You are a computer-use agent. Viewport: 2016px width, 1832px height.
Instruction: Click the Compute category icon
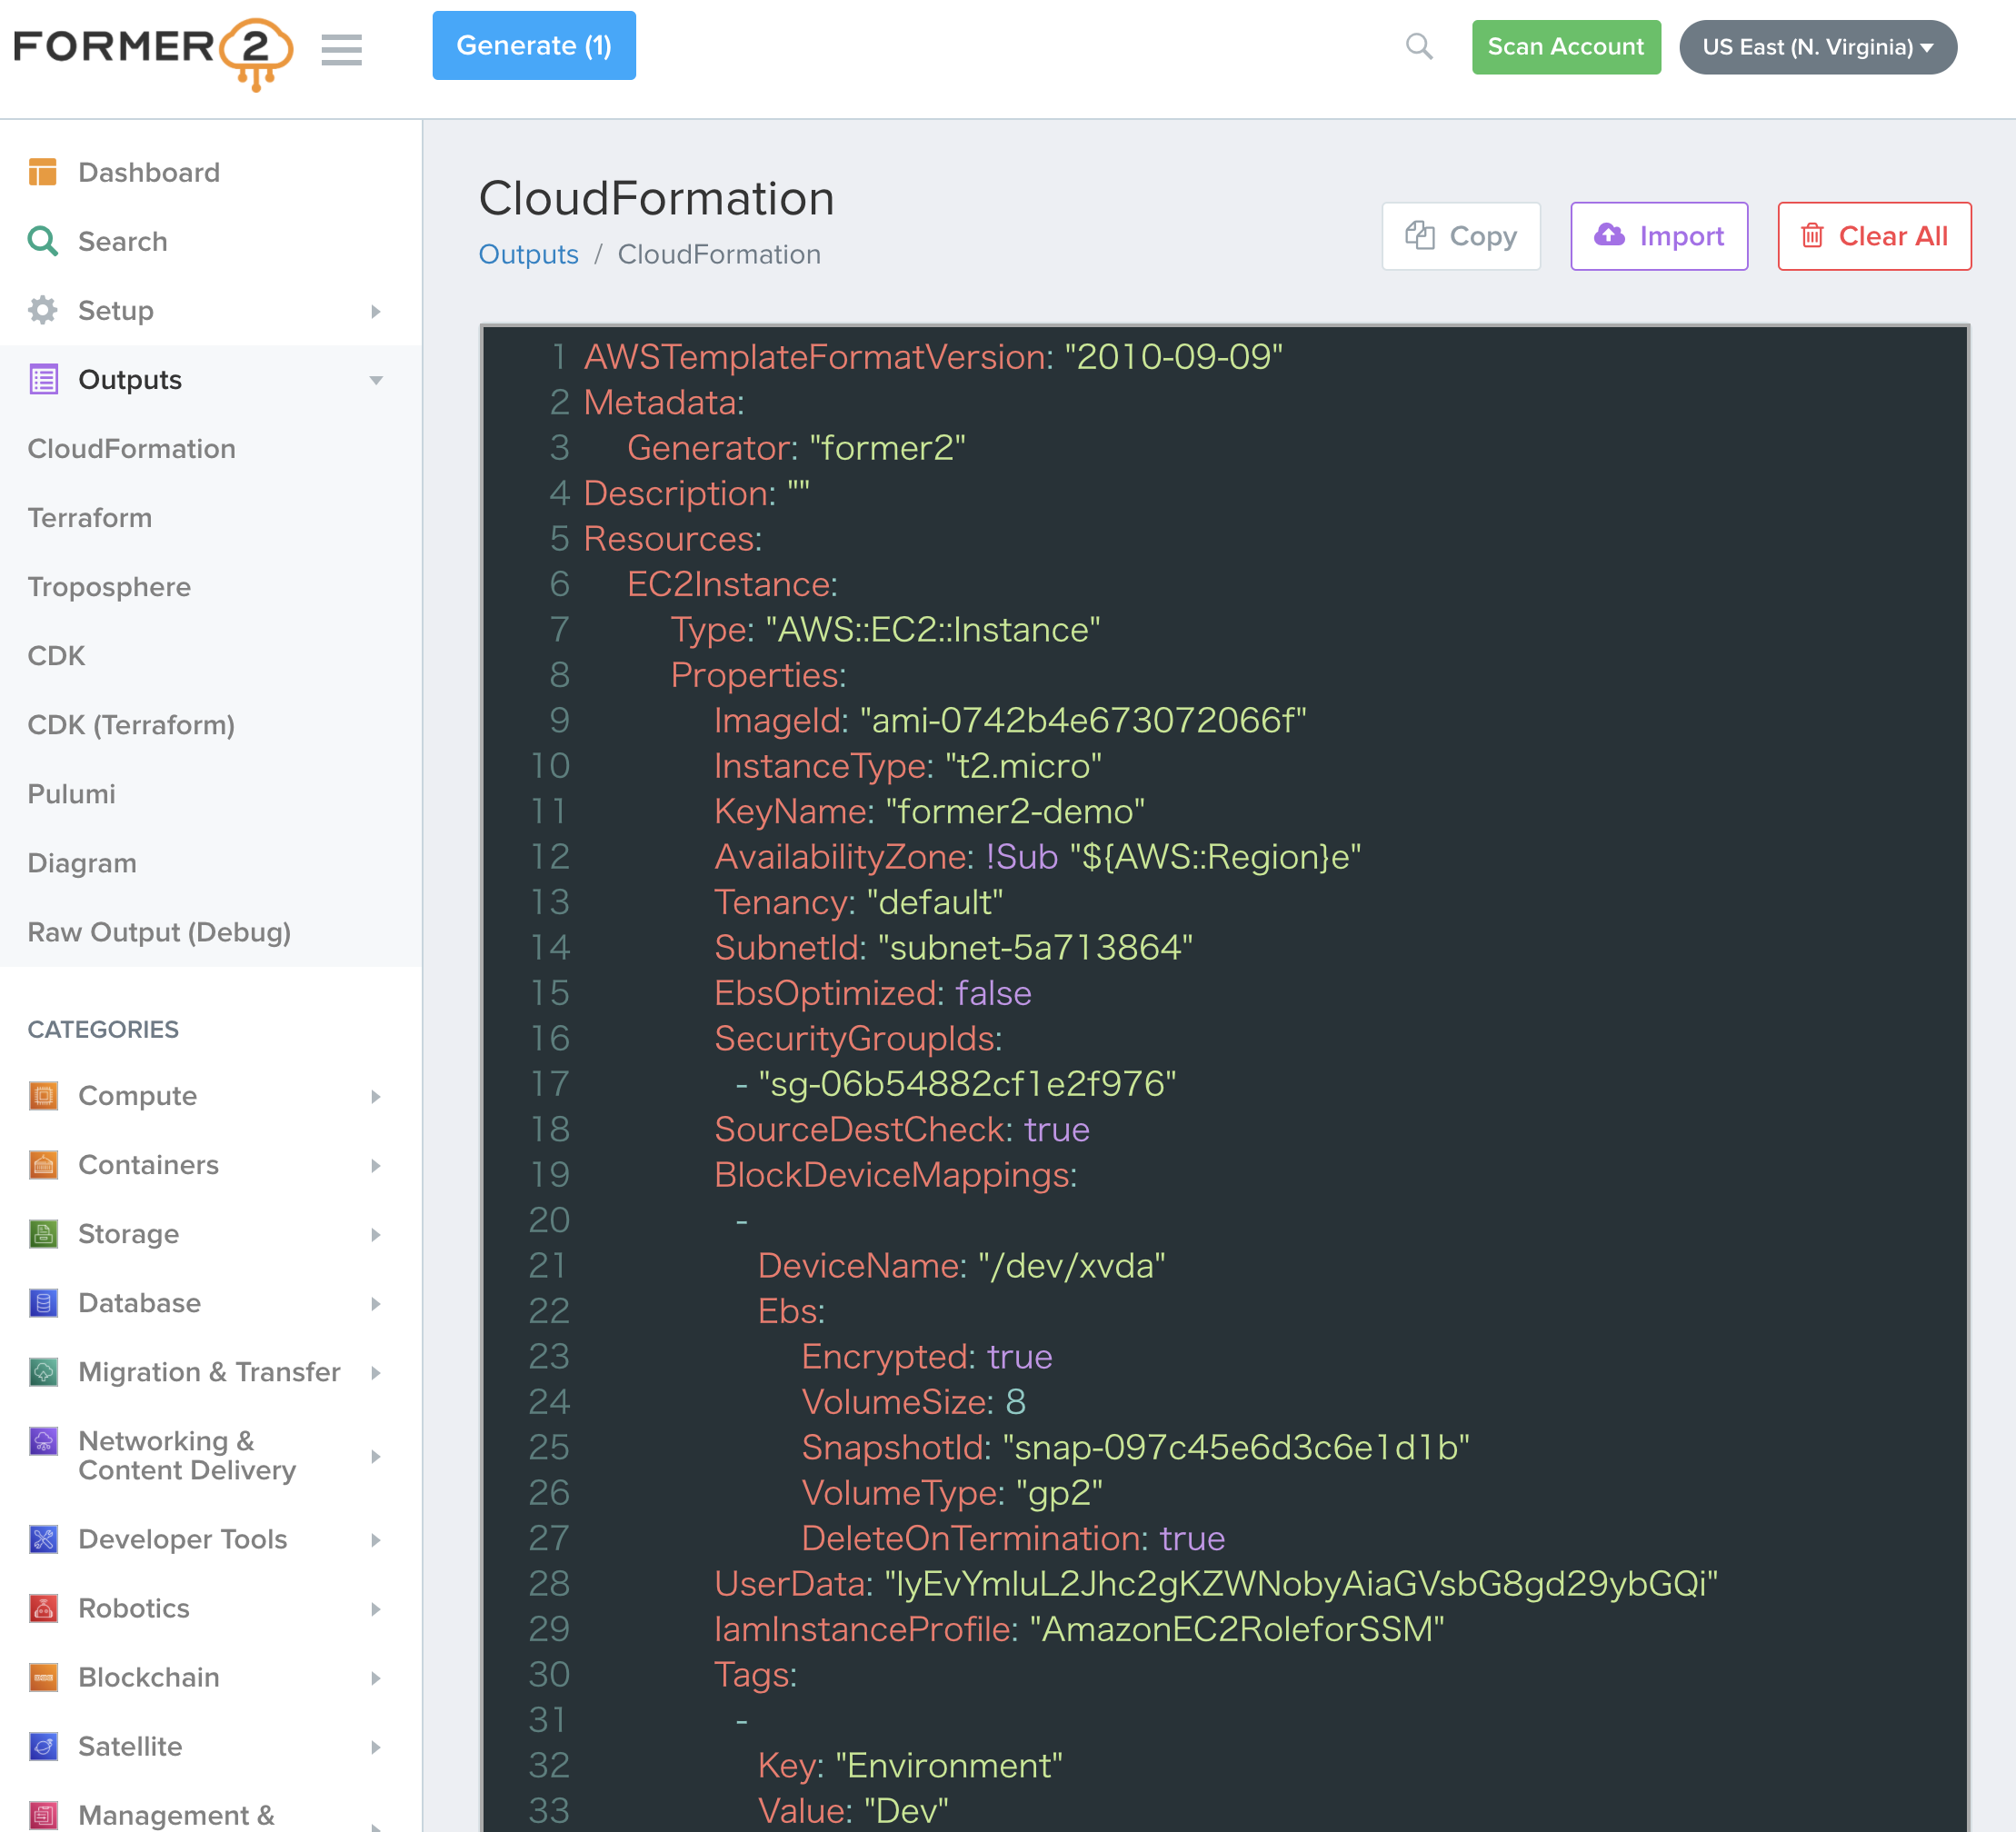43,1096
